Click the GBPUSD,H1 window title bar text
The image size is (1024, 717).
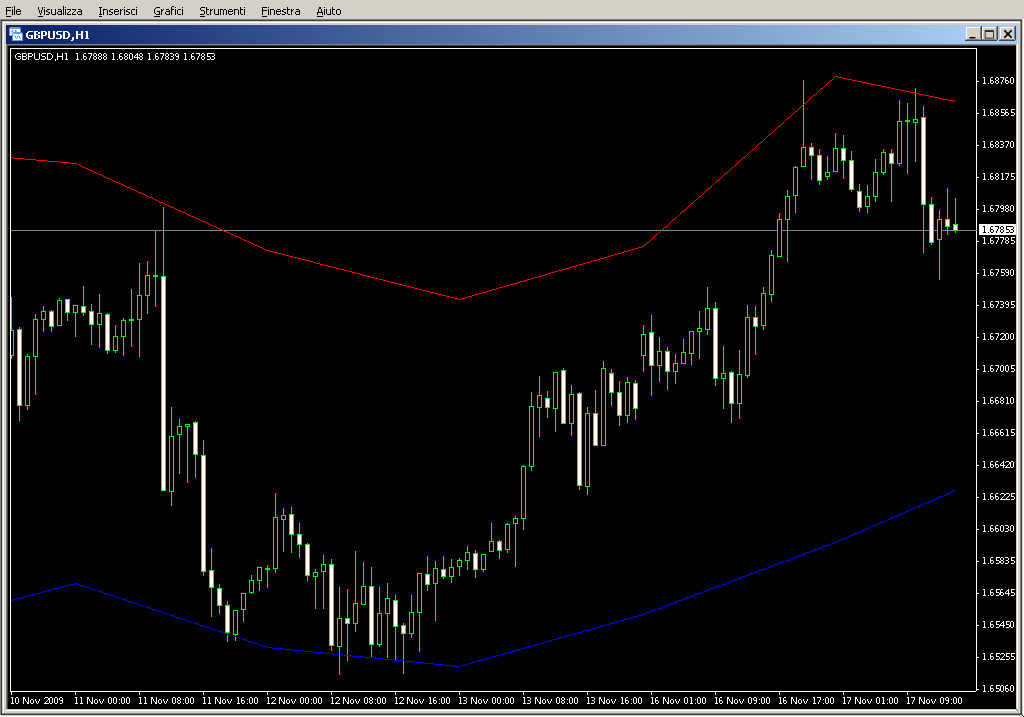pos(57,35)
